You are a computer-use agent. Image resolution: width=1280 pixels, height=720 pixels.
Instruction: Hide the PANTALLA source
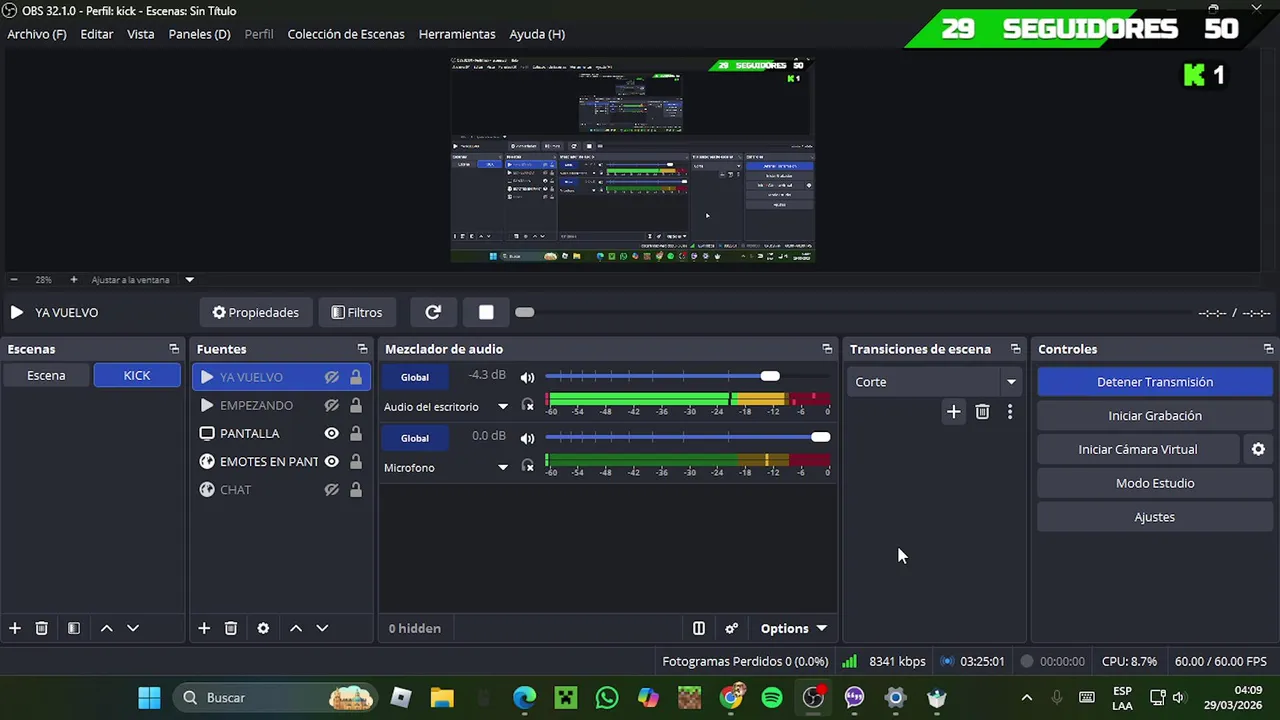tap(331, 433)
